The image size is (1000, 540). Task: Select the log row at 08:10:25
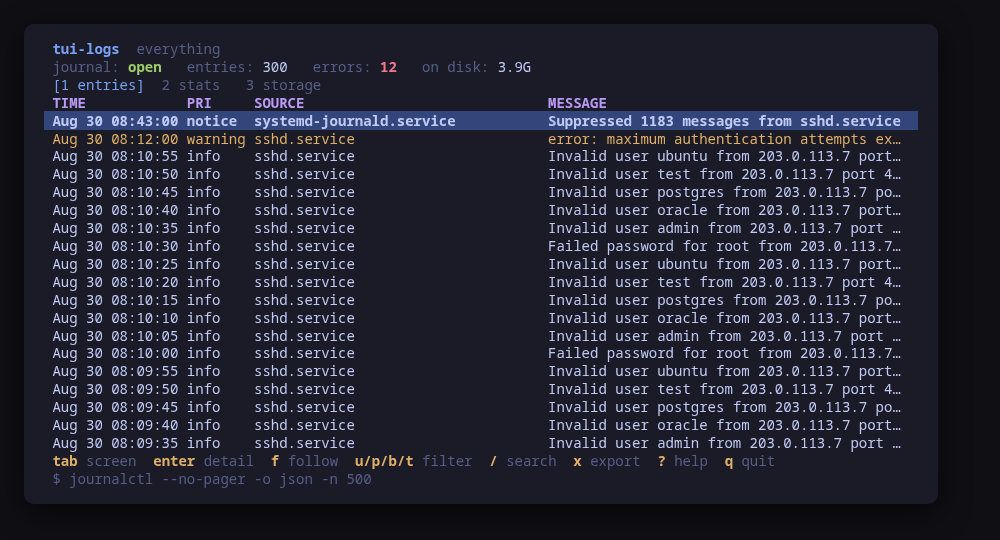[481, 264]
